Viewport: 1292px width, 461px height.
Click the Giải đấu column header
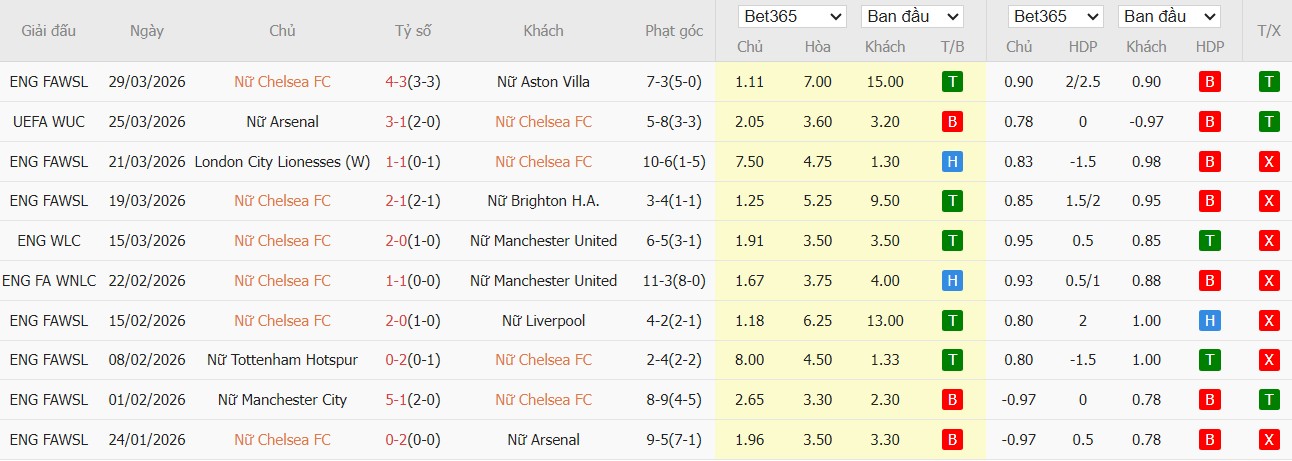[49, 31]
